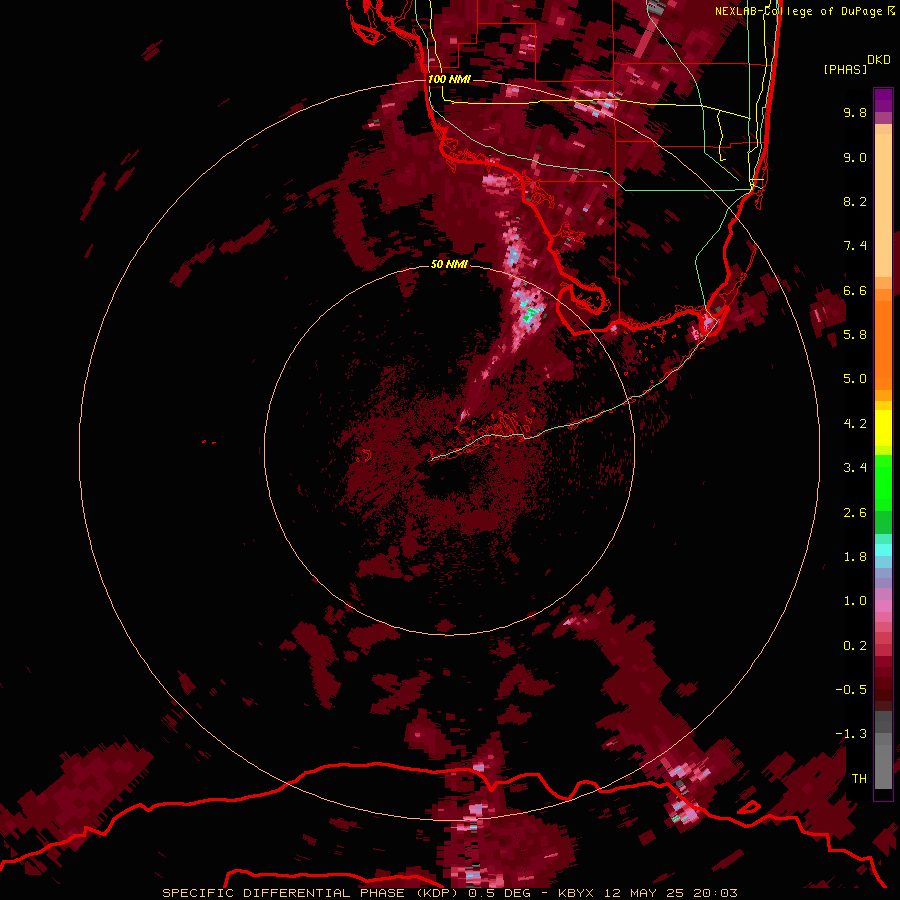Click the green high-KDP core in storm
The image size is (900, 900).
pyautogui.click(x=529, y=315)
